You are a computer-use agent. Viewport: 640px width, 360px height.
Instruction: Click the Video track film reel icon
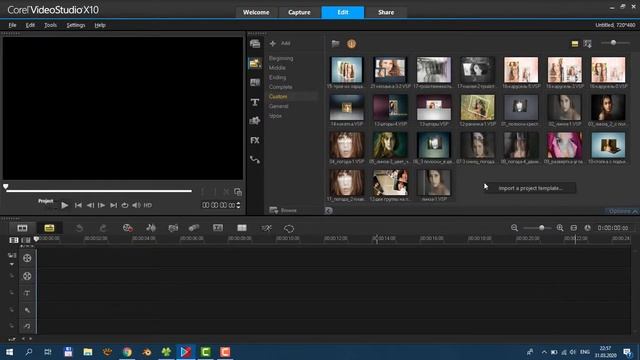[27, 258]
